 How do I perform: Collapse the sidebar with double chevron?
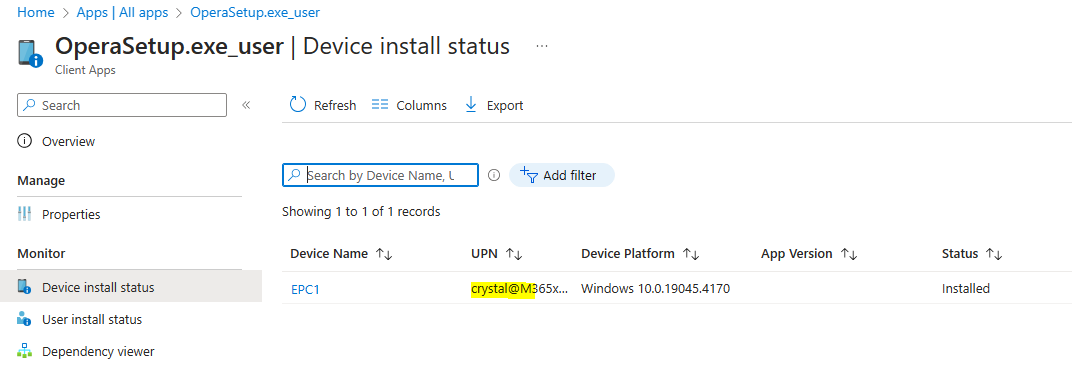pyautogui.click(x=246, y=105)
